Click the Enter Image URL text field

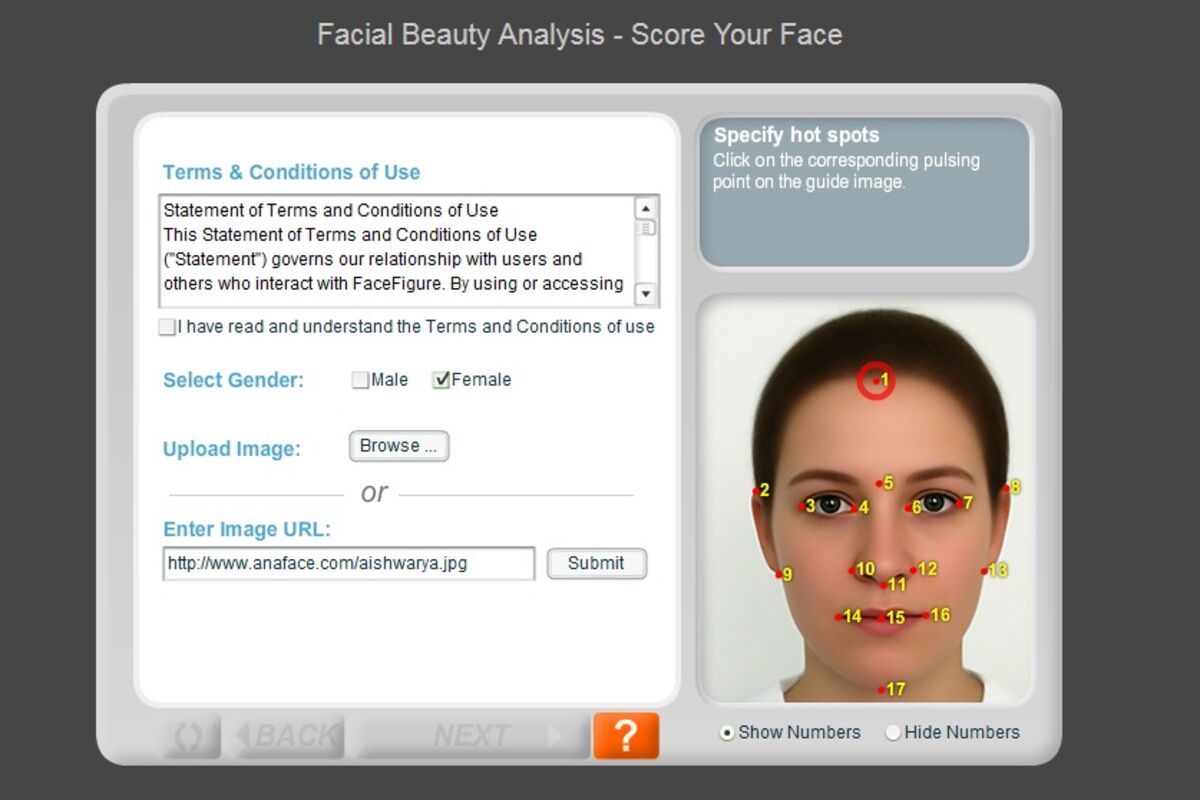click(348, 563)
